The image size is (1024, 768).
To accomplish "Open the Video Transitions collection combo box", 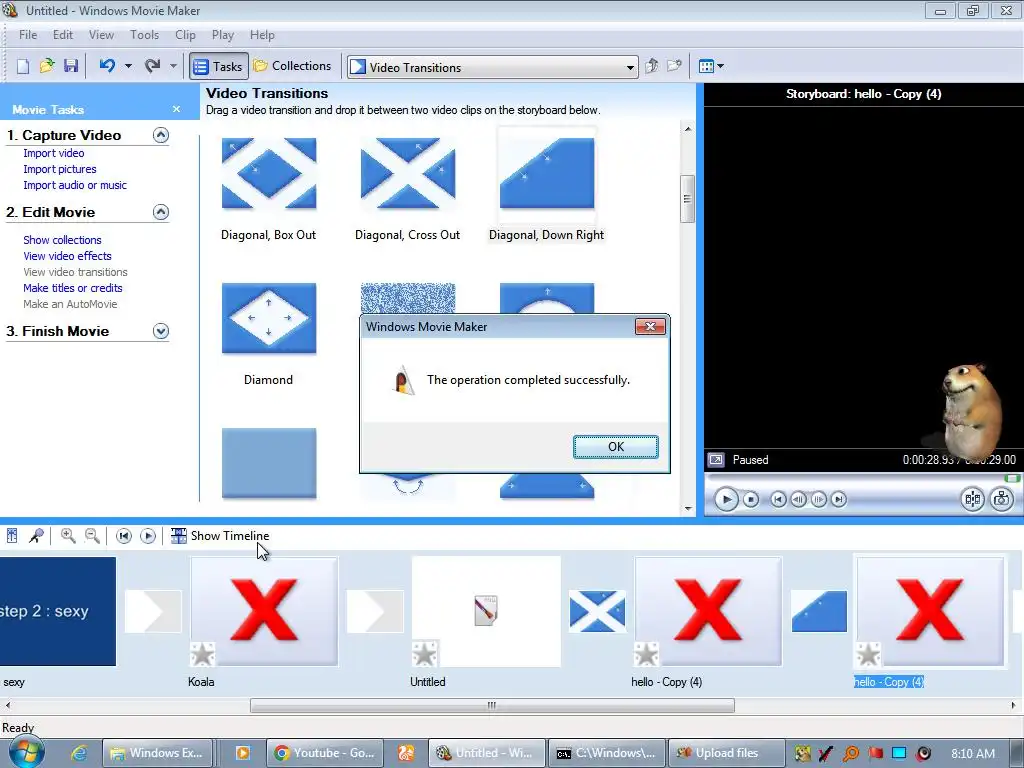I will click(492, 67).
